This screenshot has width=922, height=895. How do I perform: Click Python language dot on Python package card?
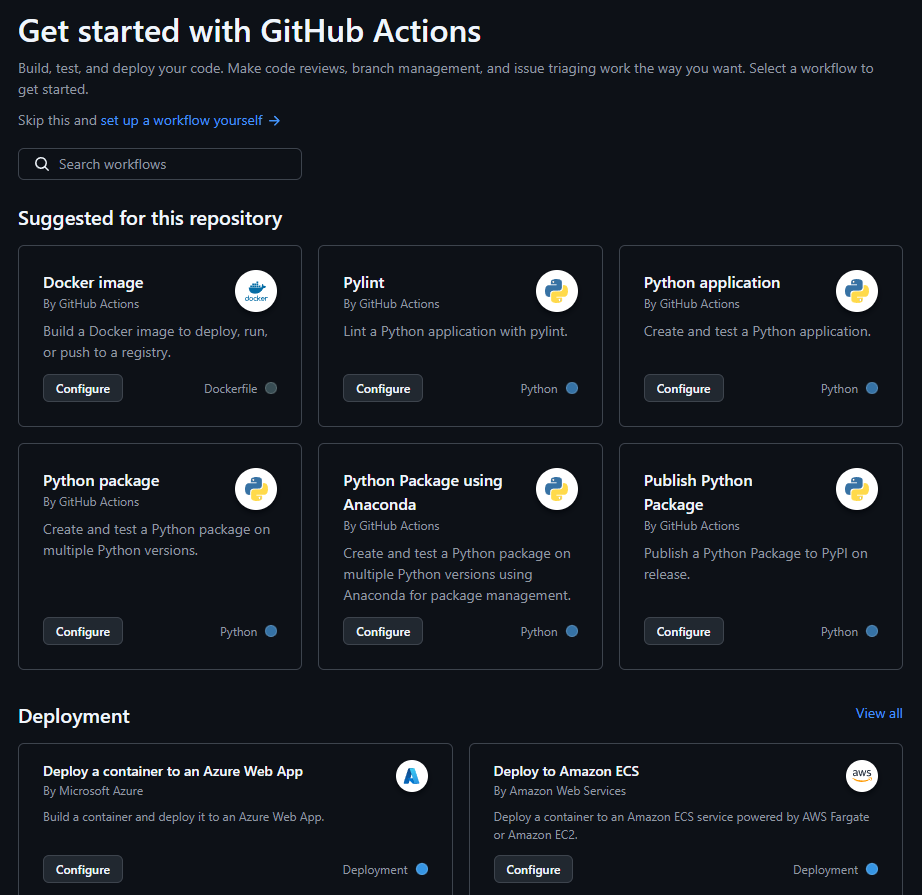pos(271,631)
